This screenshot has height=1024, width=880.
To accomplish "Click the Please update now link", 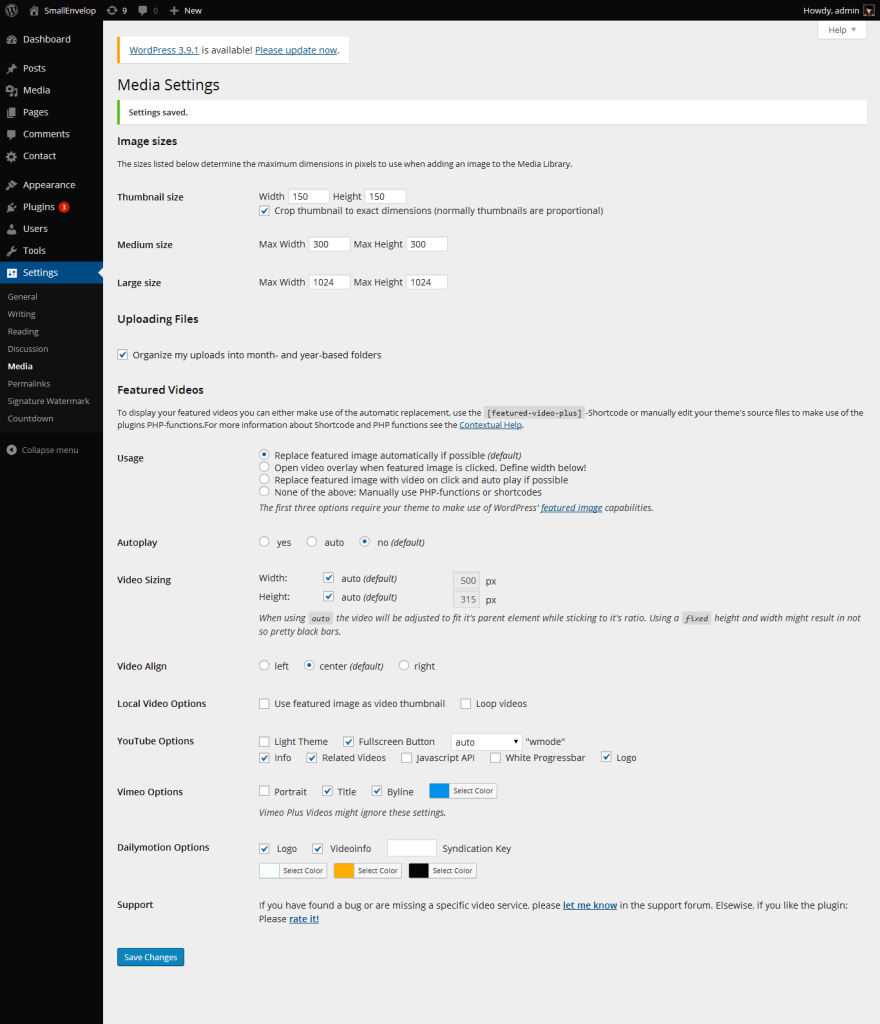I will pos(296,50).
